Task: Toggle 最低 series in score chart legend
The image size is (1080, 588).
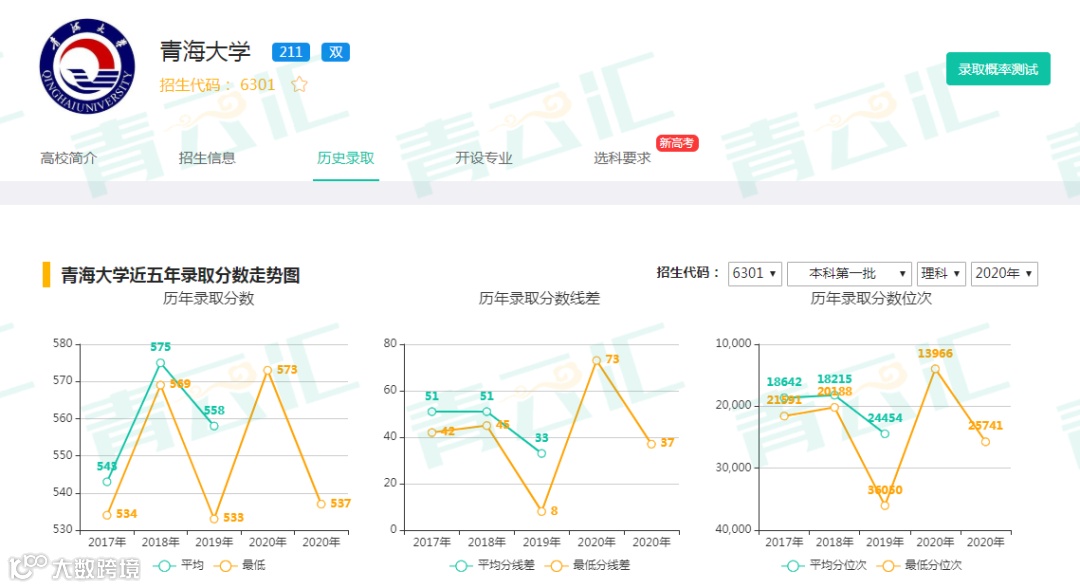Action: pyautogui.click(x=240, y=565)
